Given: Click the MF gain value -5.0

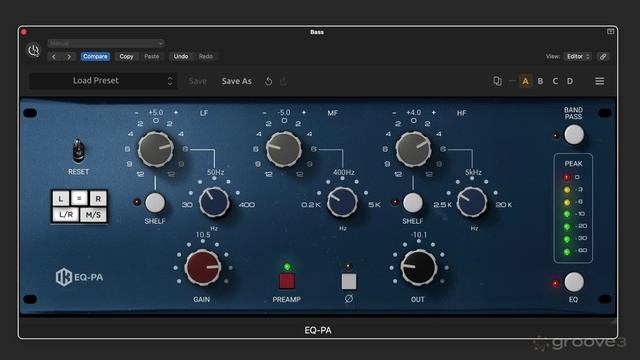Looking at the screenshot, I should click(x=284, y=112).
